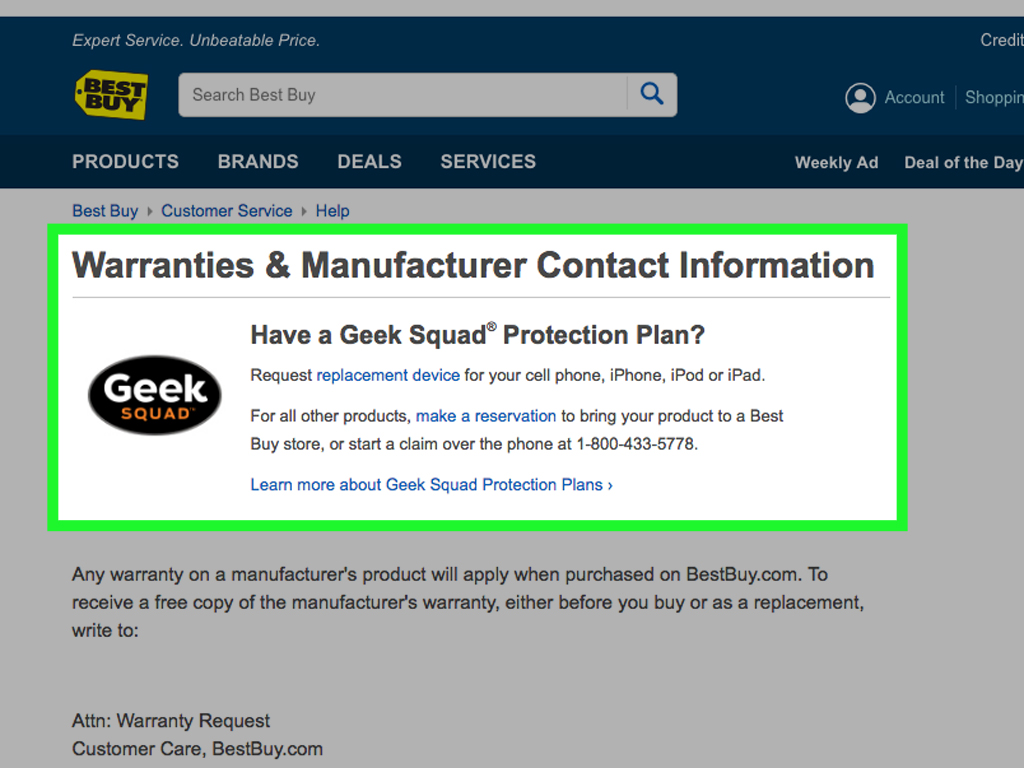This screenshot has width=1024, height=768.
Task: Open the PRODUCTS menu
Action: (x=125, y=161)
